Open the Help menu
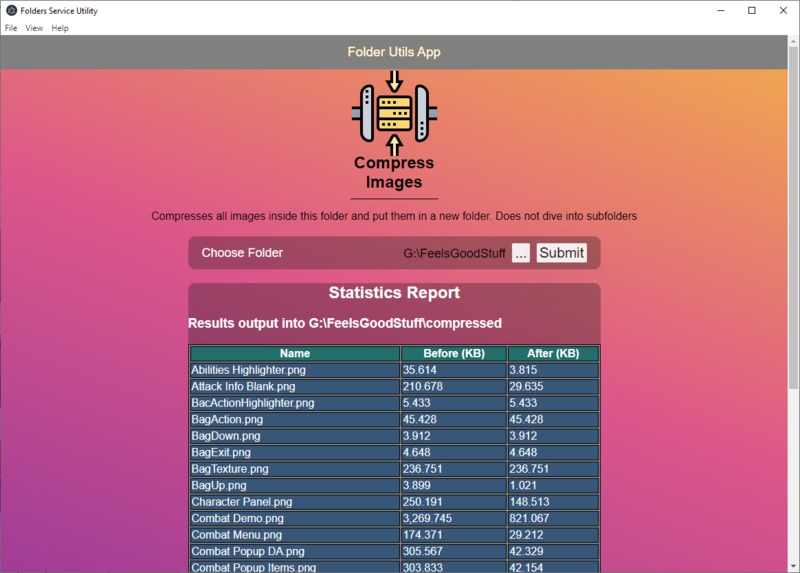The height and width of the screenshot is (573, 800). pos(60,28)
